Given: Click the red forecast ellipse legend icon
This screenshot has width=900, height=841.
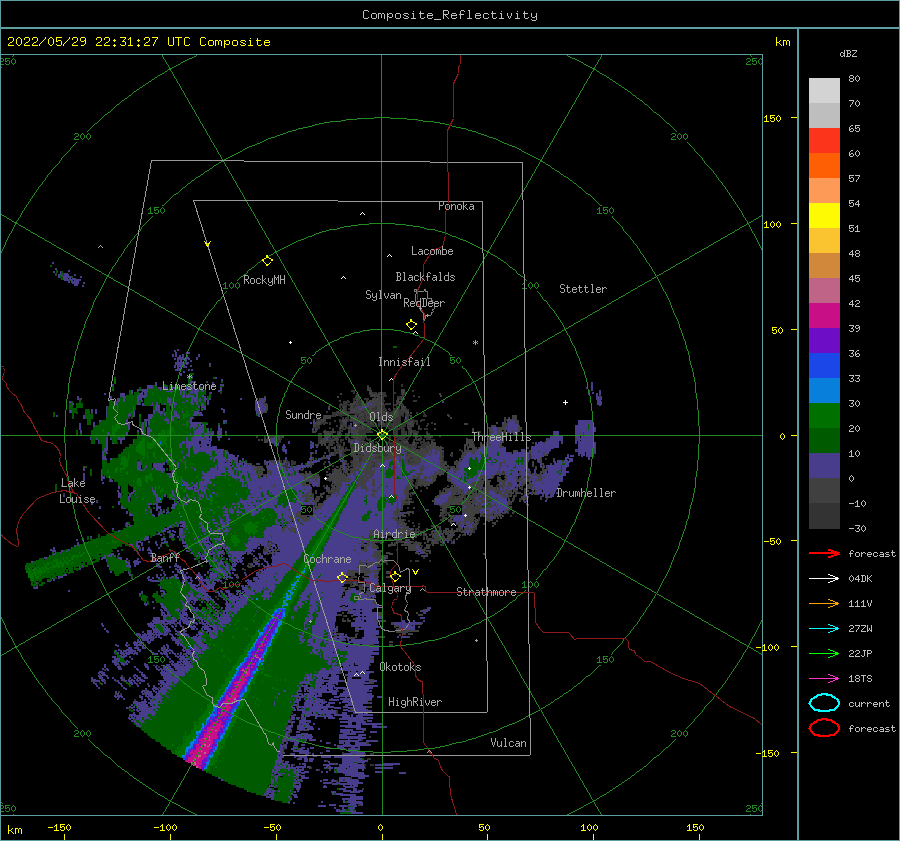Looking at the screenshot, I should point(824,728).
